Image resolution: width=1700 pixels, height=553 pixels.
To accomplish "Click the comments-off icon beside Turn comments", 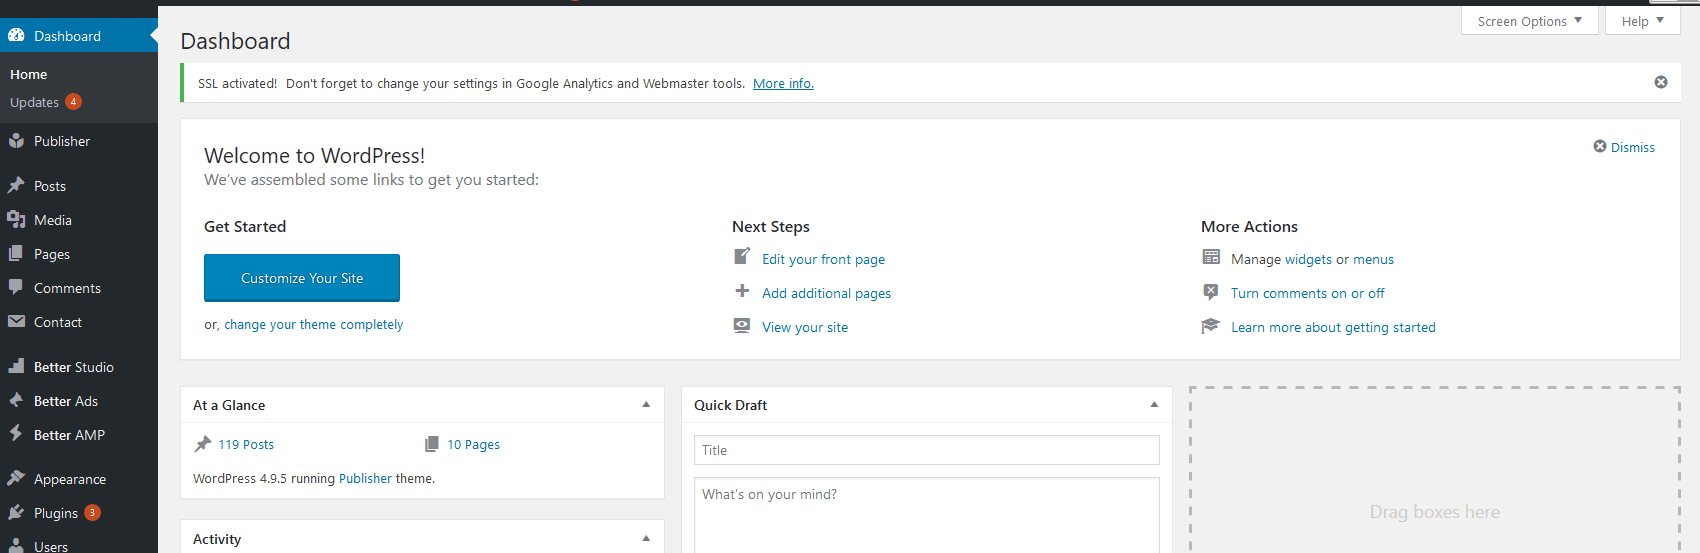I will (x=1211, y=292).
